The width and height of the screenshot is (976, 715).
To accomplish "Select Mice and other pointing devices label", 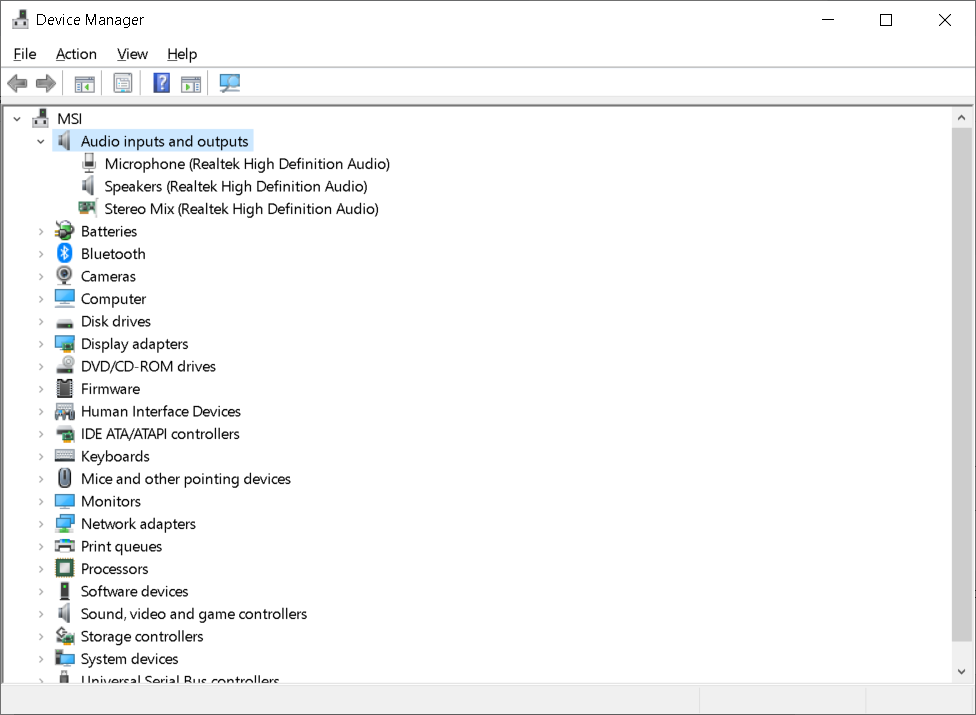I will tap(185, 479).
